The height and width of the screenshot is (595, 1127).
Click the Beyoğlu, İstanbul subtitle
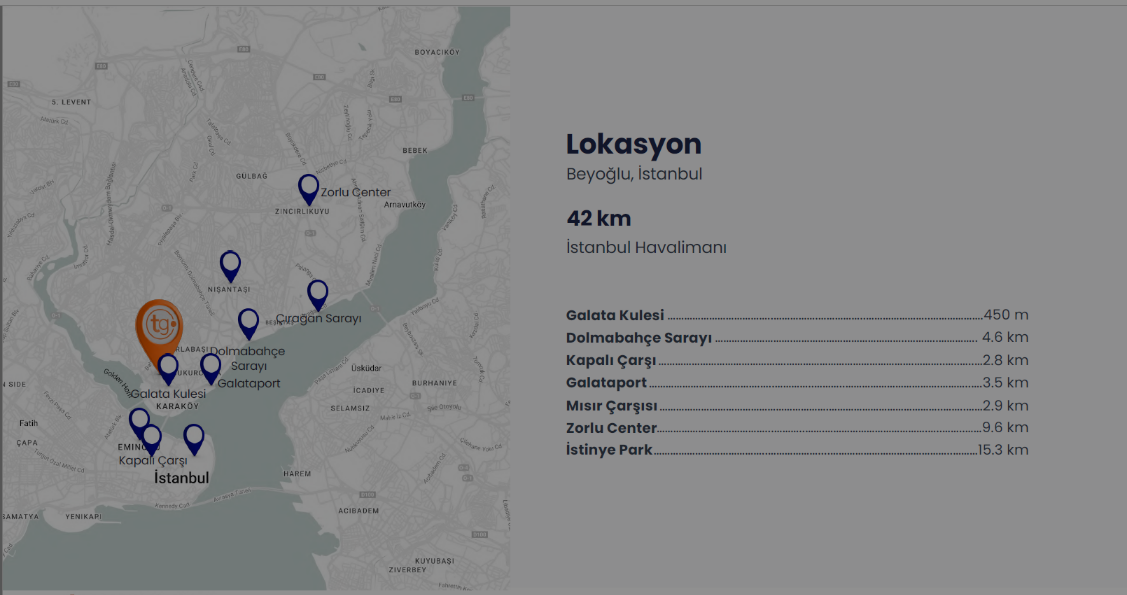tap(634, 174)
